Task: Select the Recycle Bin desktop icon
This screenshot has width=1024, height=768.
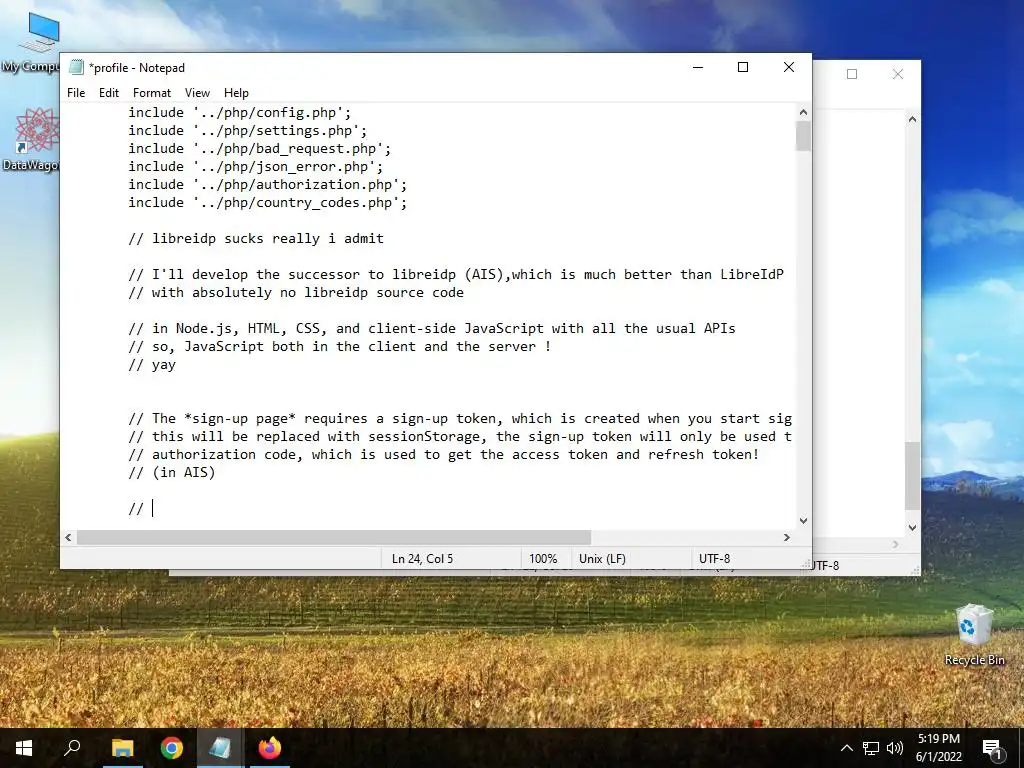Action: (974, 635)
